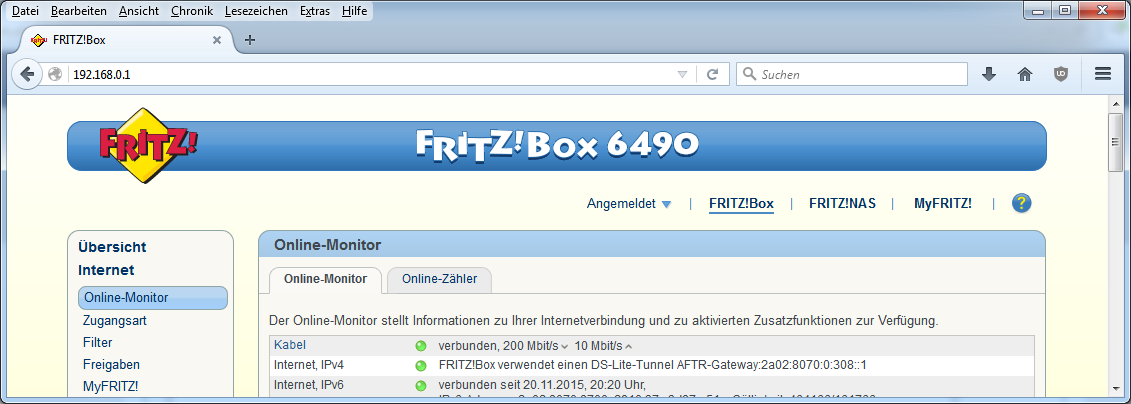Click the blue help question mark icon
Image resolution: width=1131 pixels, height=404 pixels.
[x=1021, y=203]
